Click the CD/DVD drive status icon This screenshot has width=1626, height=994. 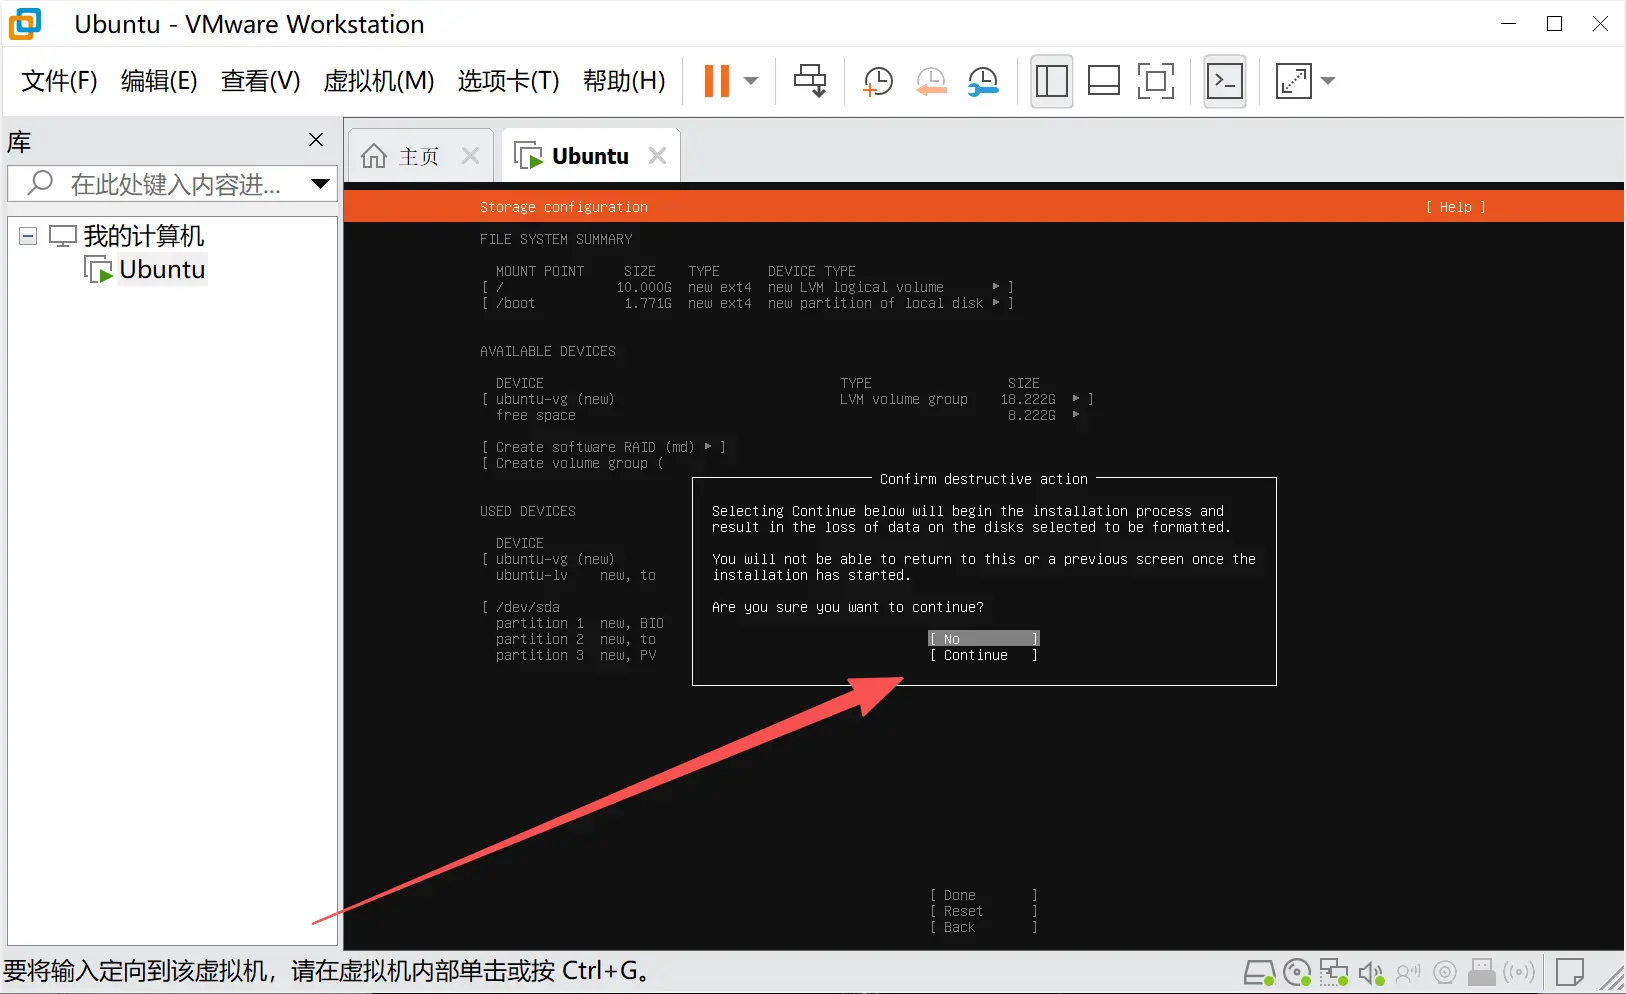(x=1297, y=972)
